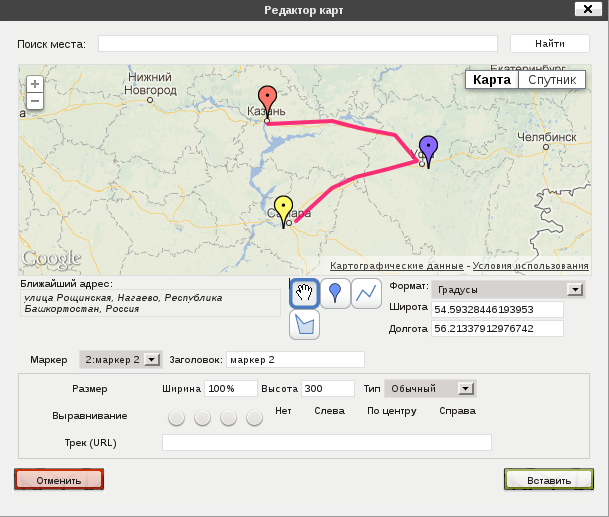Zoom in the map with plus button
Viewport: 609px width, 517px height.
pos(35,85)
